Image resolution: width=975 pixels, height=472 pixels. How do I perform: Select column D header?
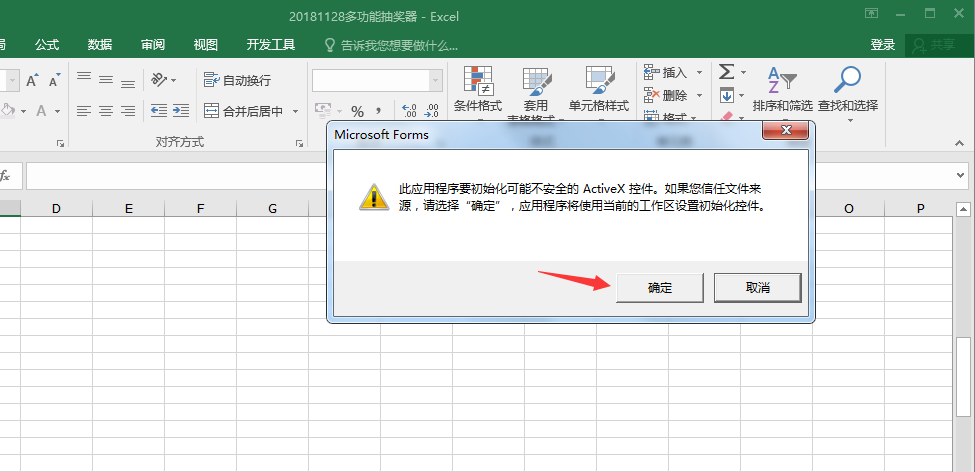coord(57,208)
